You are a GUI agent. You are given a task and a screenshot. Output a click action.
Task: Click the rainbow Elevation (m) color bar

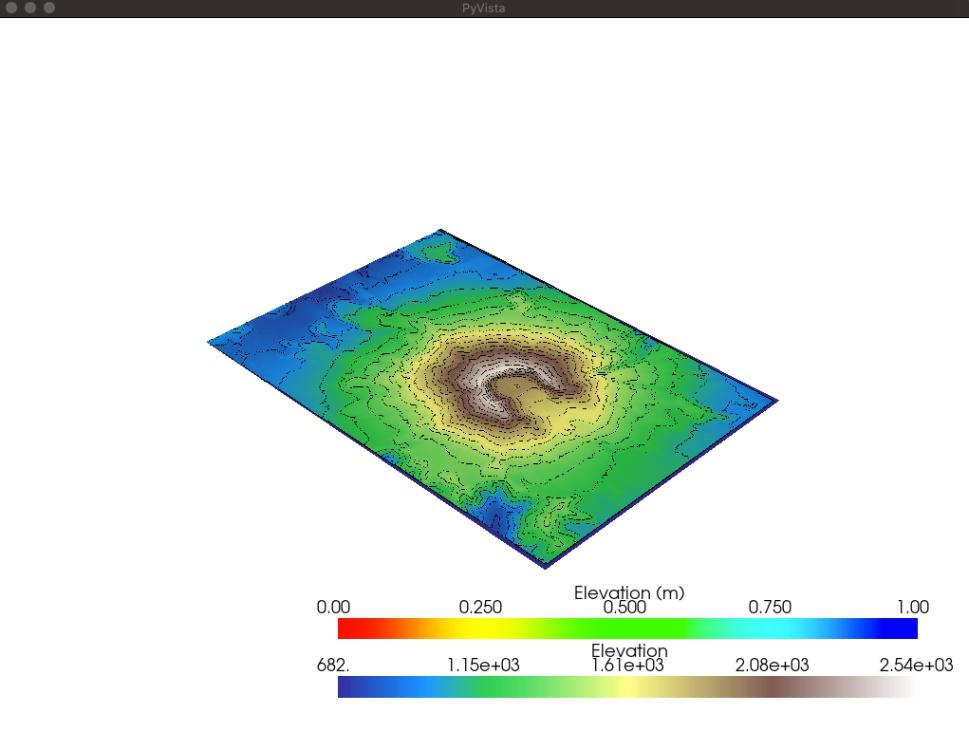pyautogui.click(x=627, y=628)
